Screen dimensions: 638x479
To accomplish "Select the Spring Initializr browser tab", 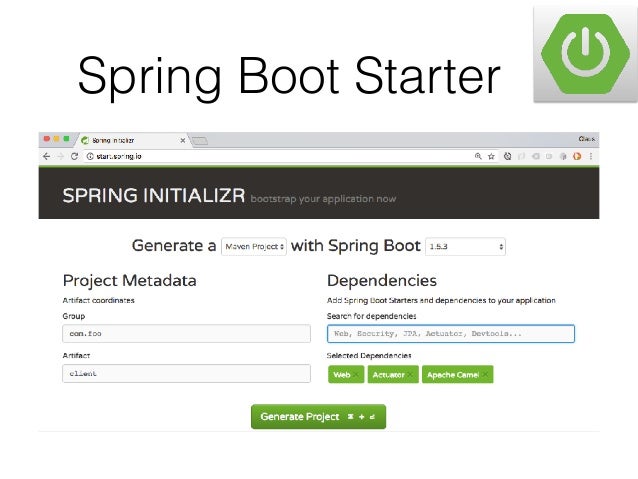I will (x=132, y=140).
